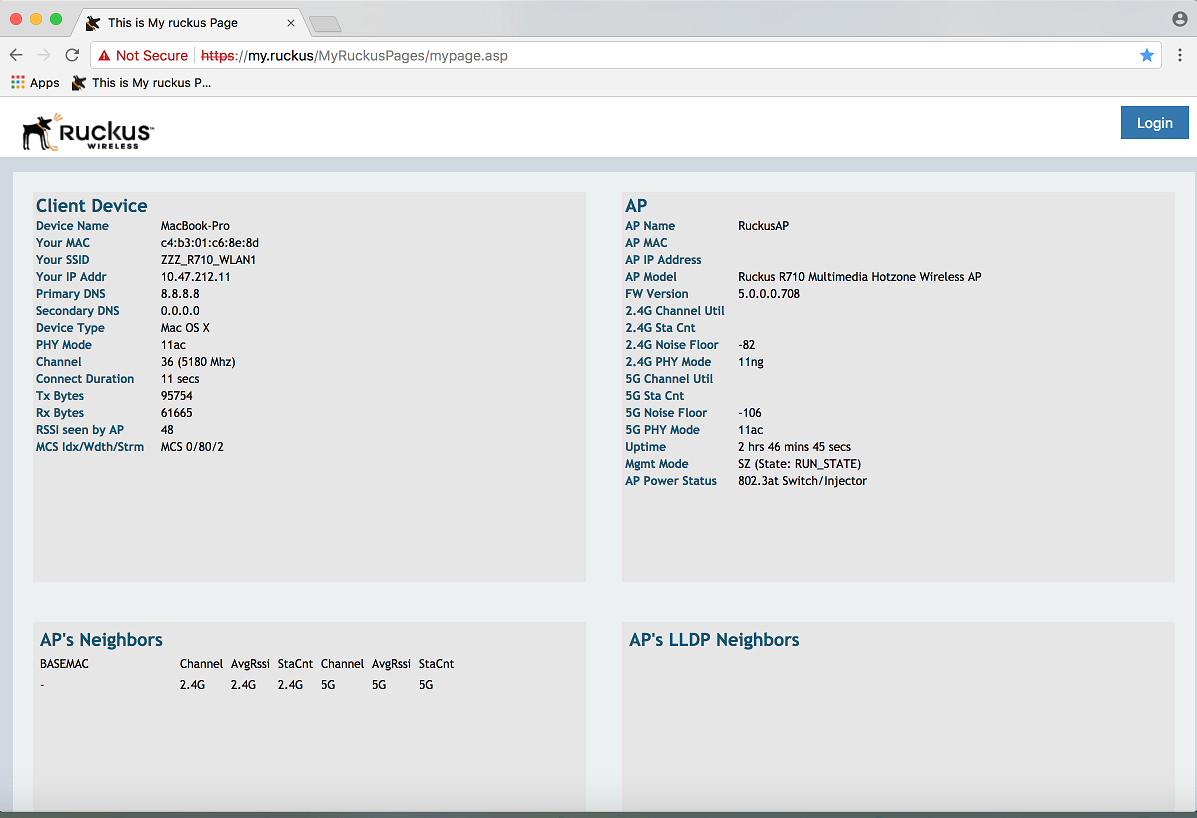Click the Not Secure warning icon

(x=104, y=56)
